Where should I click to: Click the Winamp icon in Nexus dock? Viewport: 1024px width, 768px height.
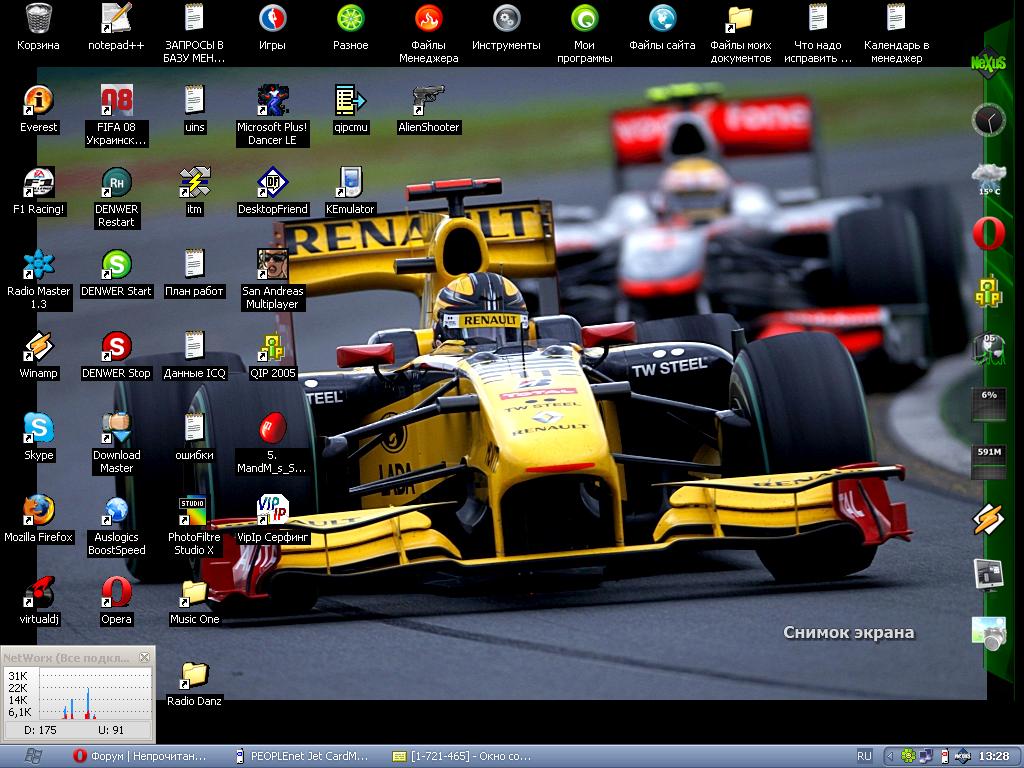[x=988, y=519]
